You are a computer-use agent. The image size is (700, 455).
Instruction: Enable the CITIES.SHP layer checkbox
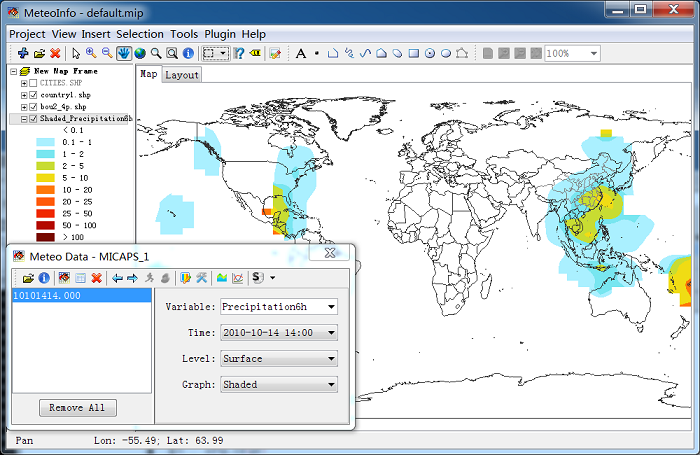[33, 83]
